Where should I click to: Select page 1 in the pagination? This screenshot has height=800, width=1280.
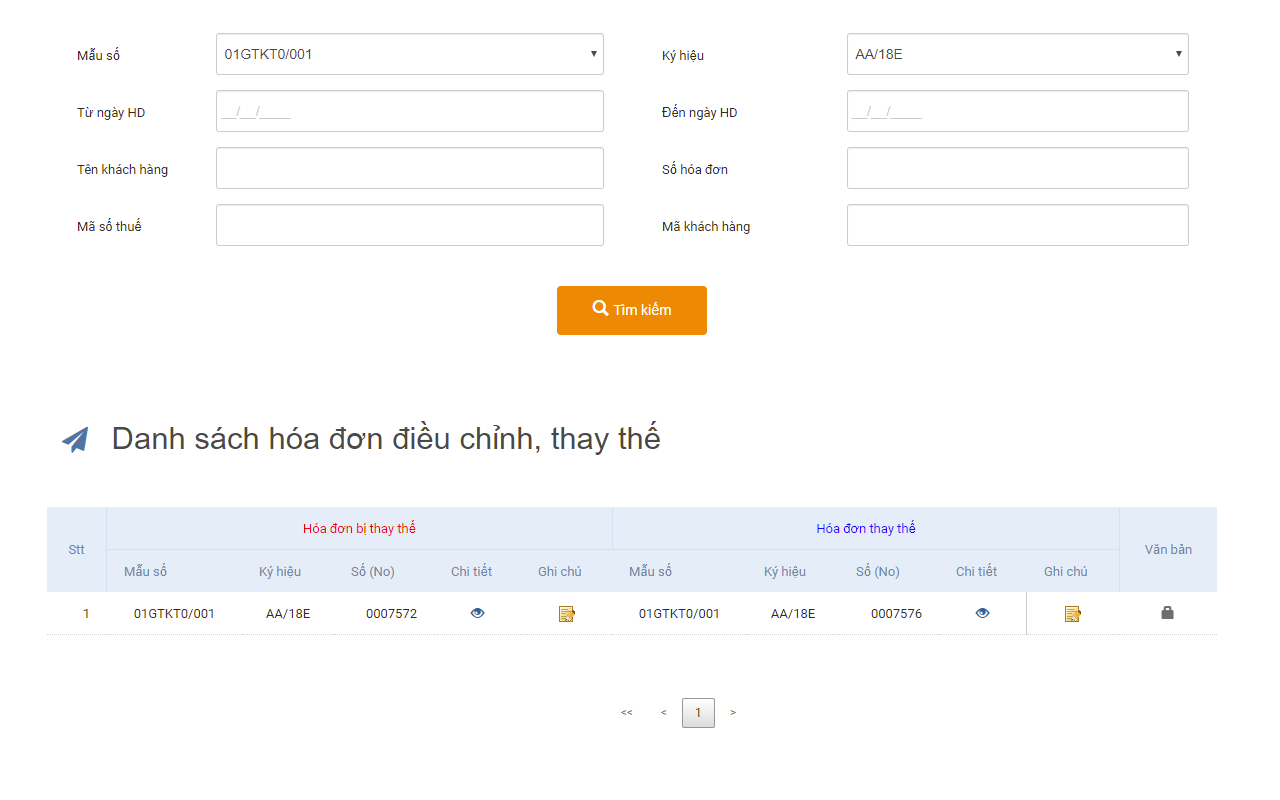click(698, 712)
